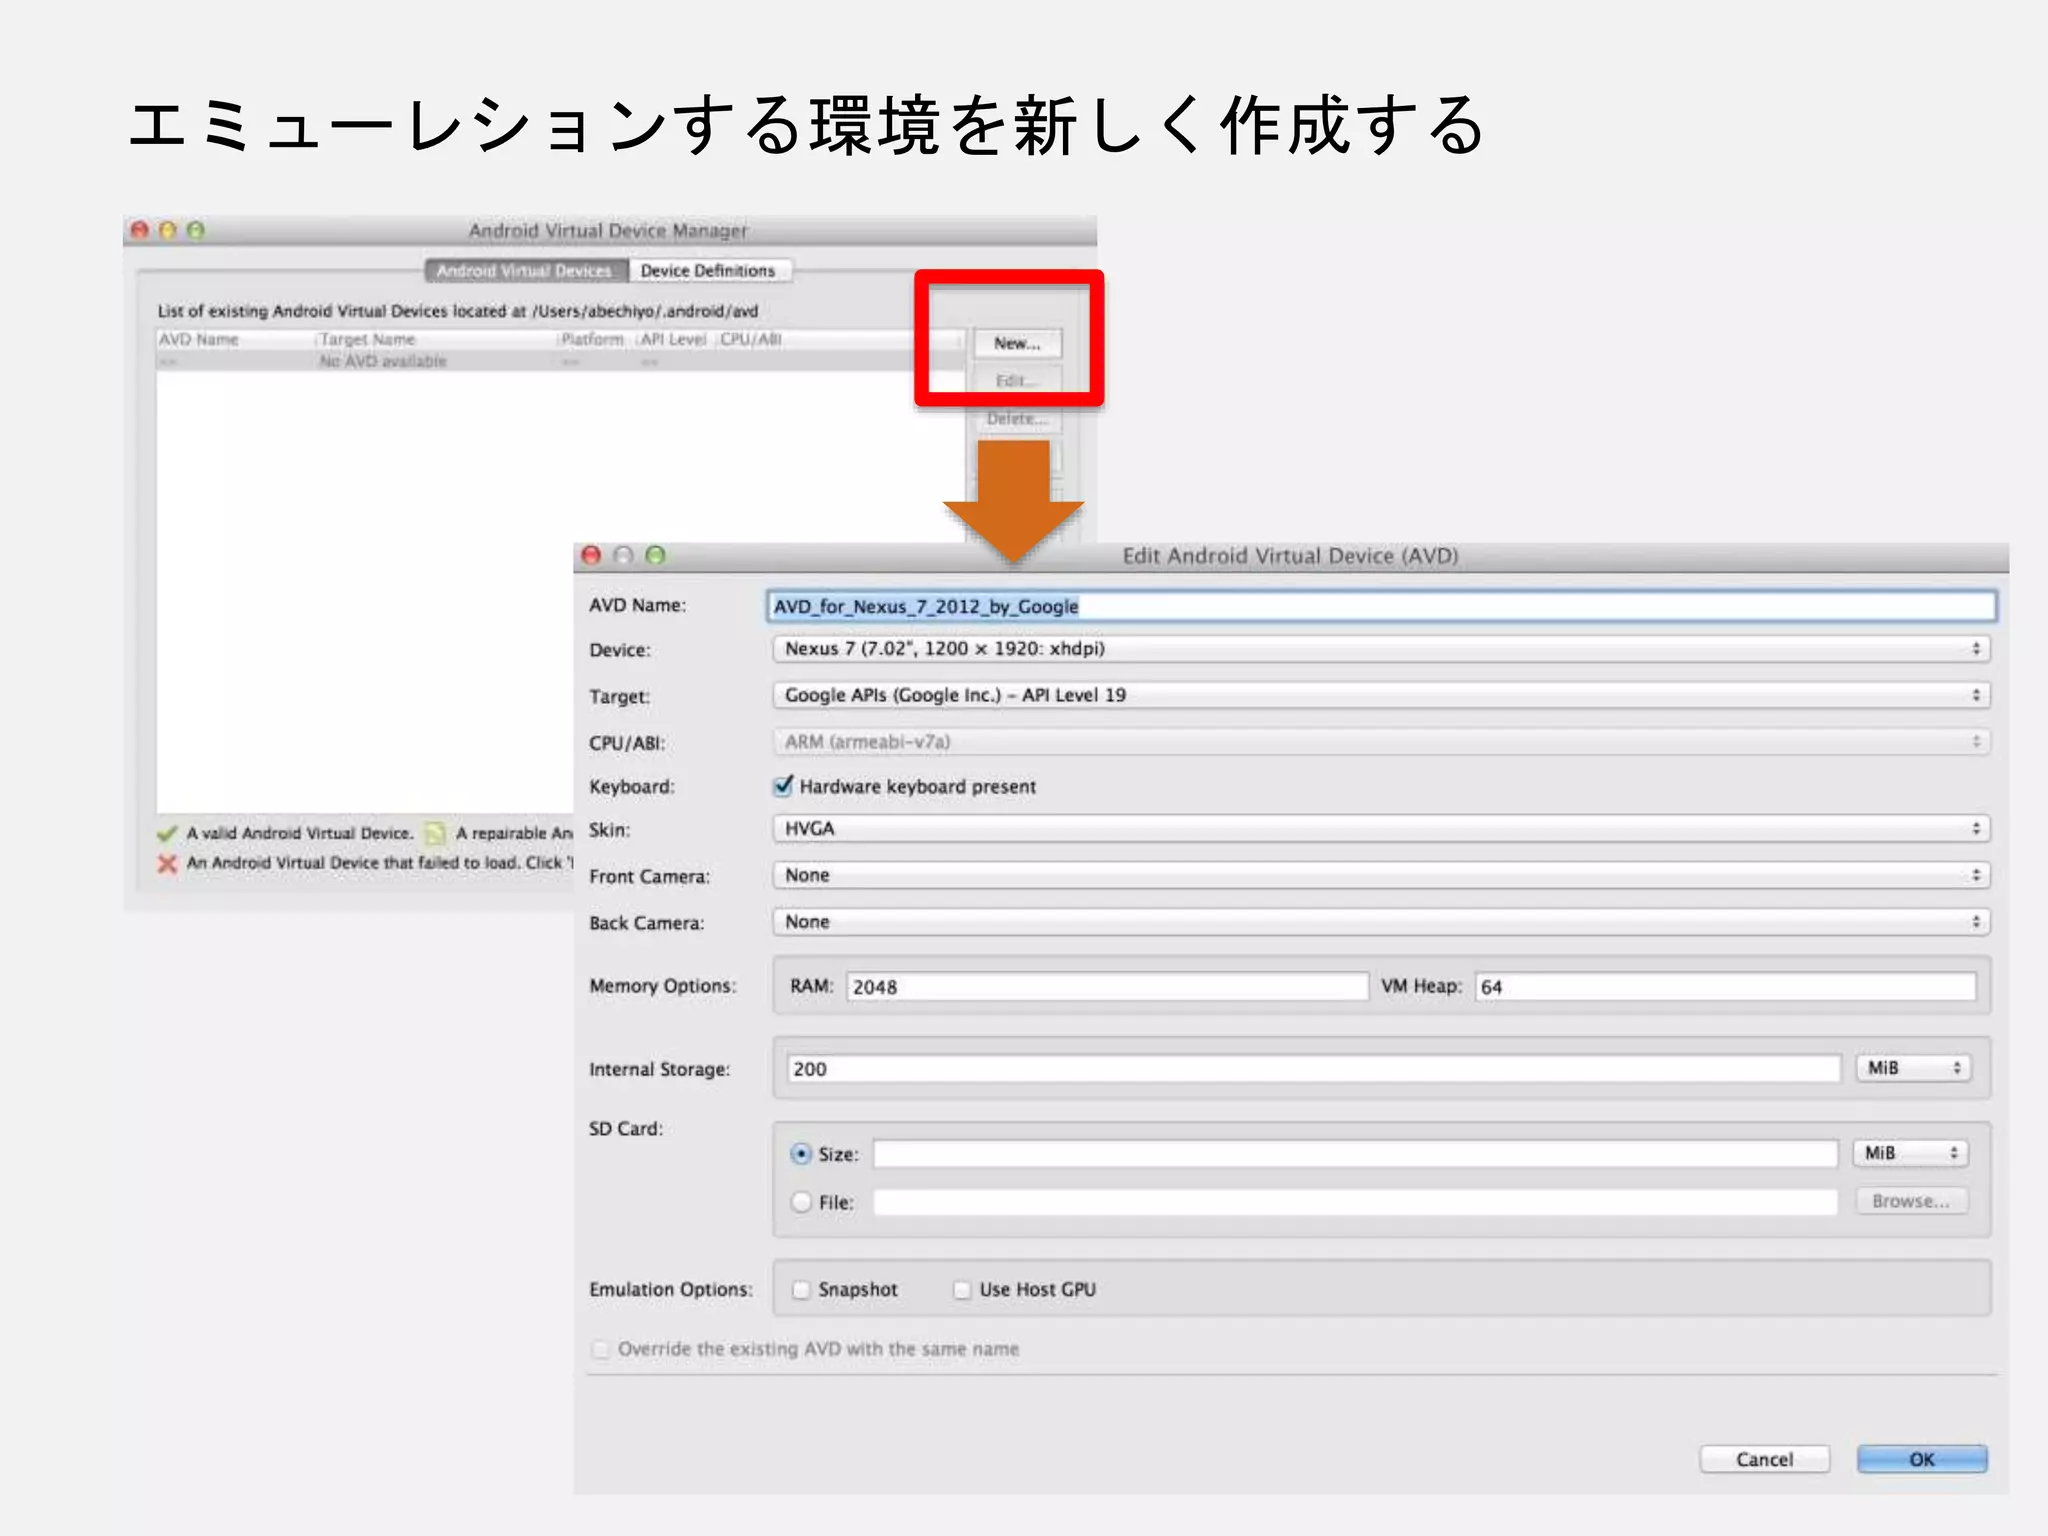Click the AVD Name text field
The image size is (2048, 1536).
(1381, 606)
